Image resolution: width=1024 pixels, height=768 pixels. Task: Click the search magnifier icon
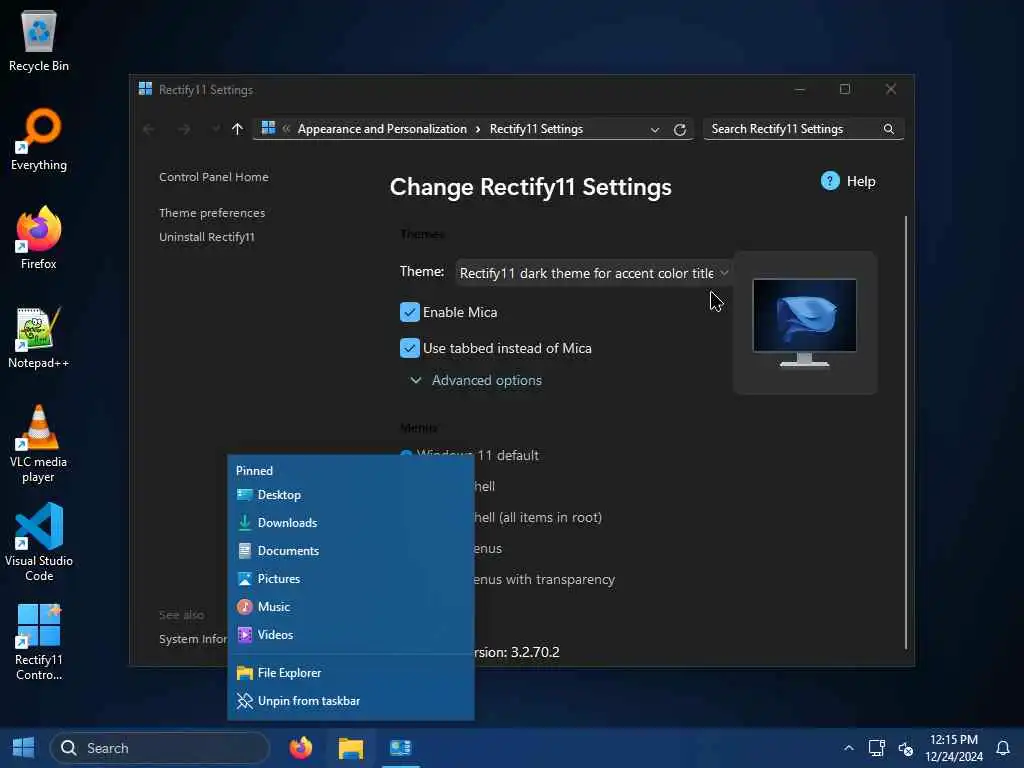[x=889, y=129]
